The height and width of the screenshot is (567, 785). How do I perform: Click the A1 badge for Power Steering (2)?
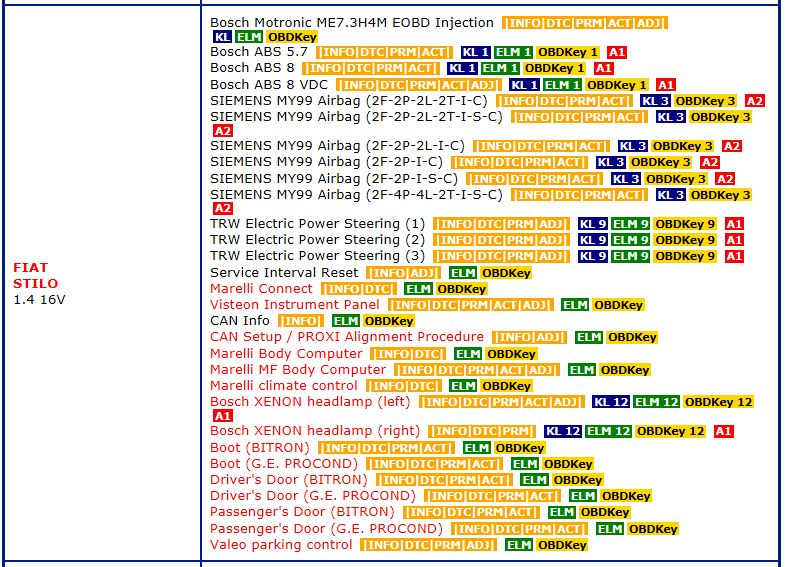click(734, 240)
